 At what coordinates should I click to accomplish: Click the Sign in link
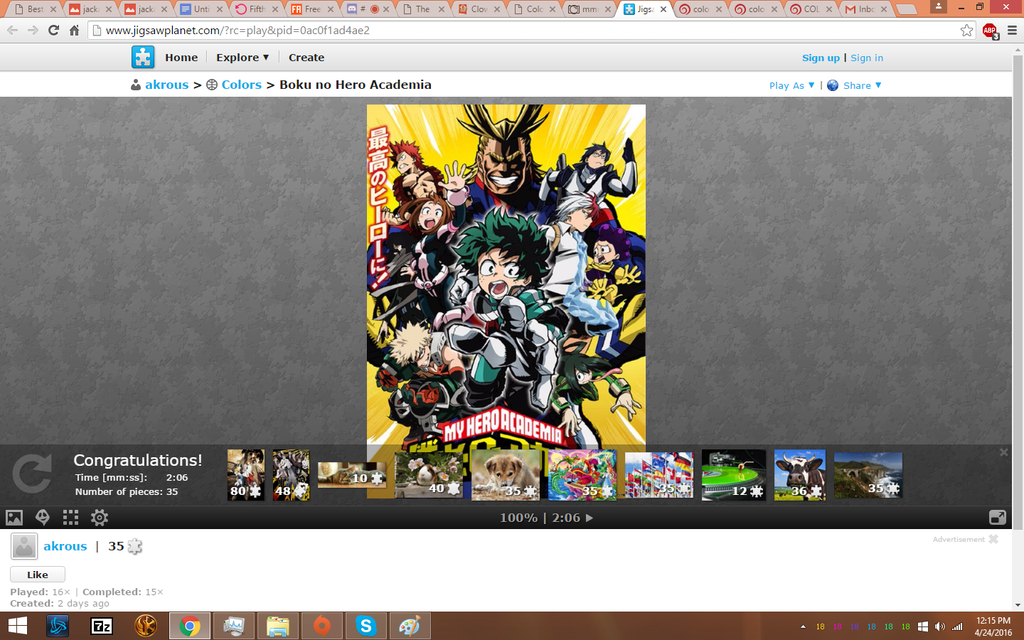[x=867, y=58]
